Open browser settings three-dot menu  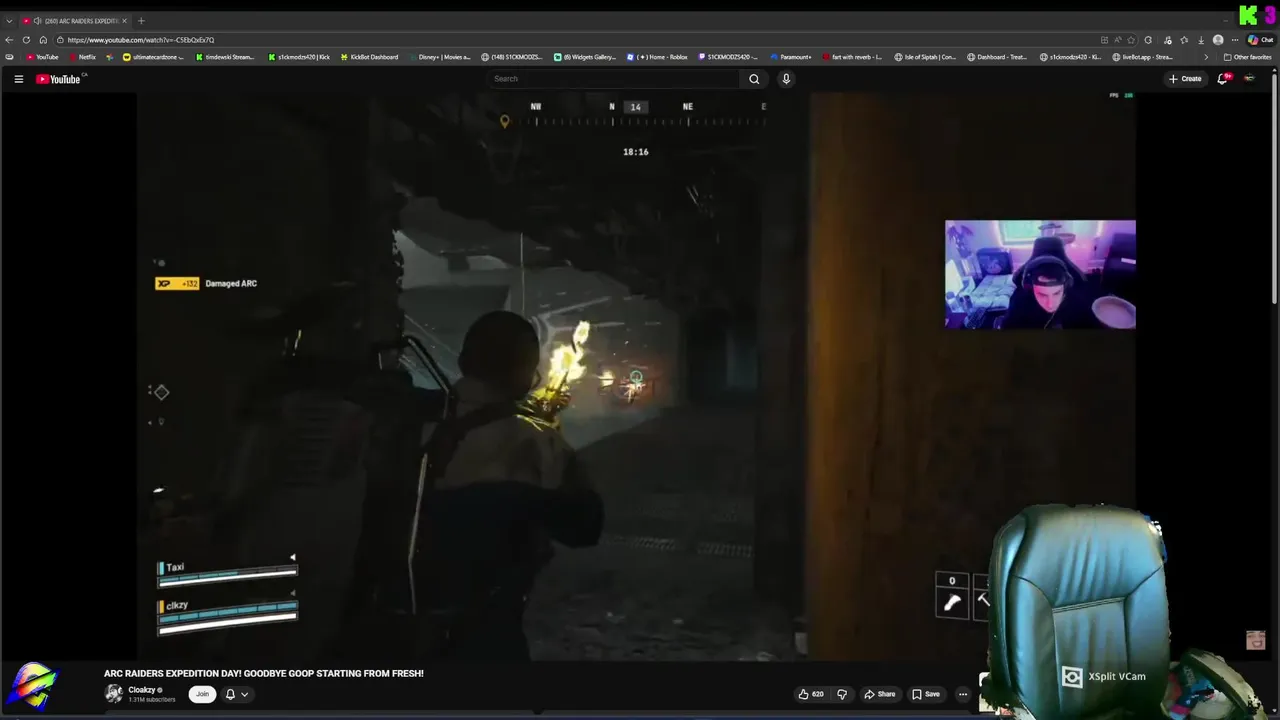click(x=1234, y=40)
